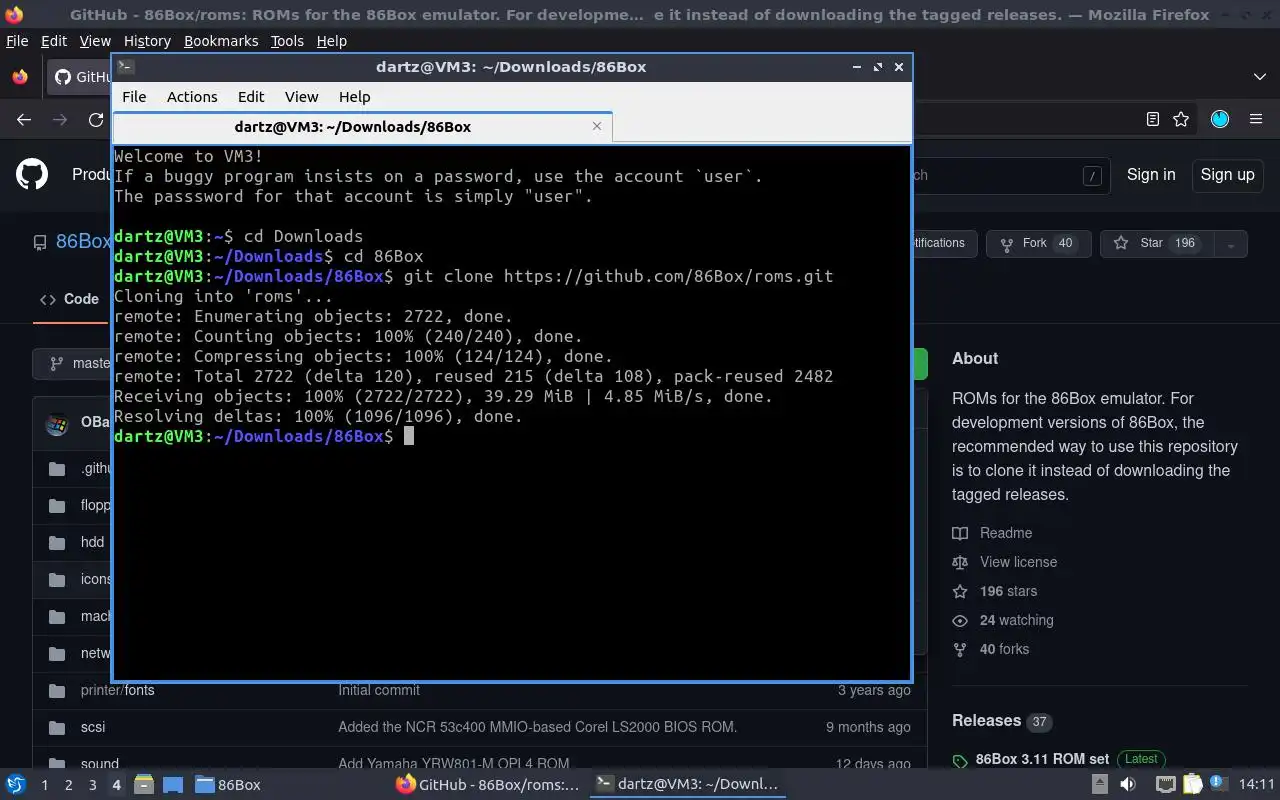This screenshot has width=1280, height=800.
Task: Click the terminal command prompt area
Action: [511, 412]
